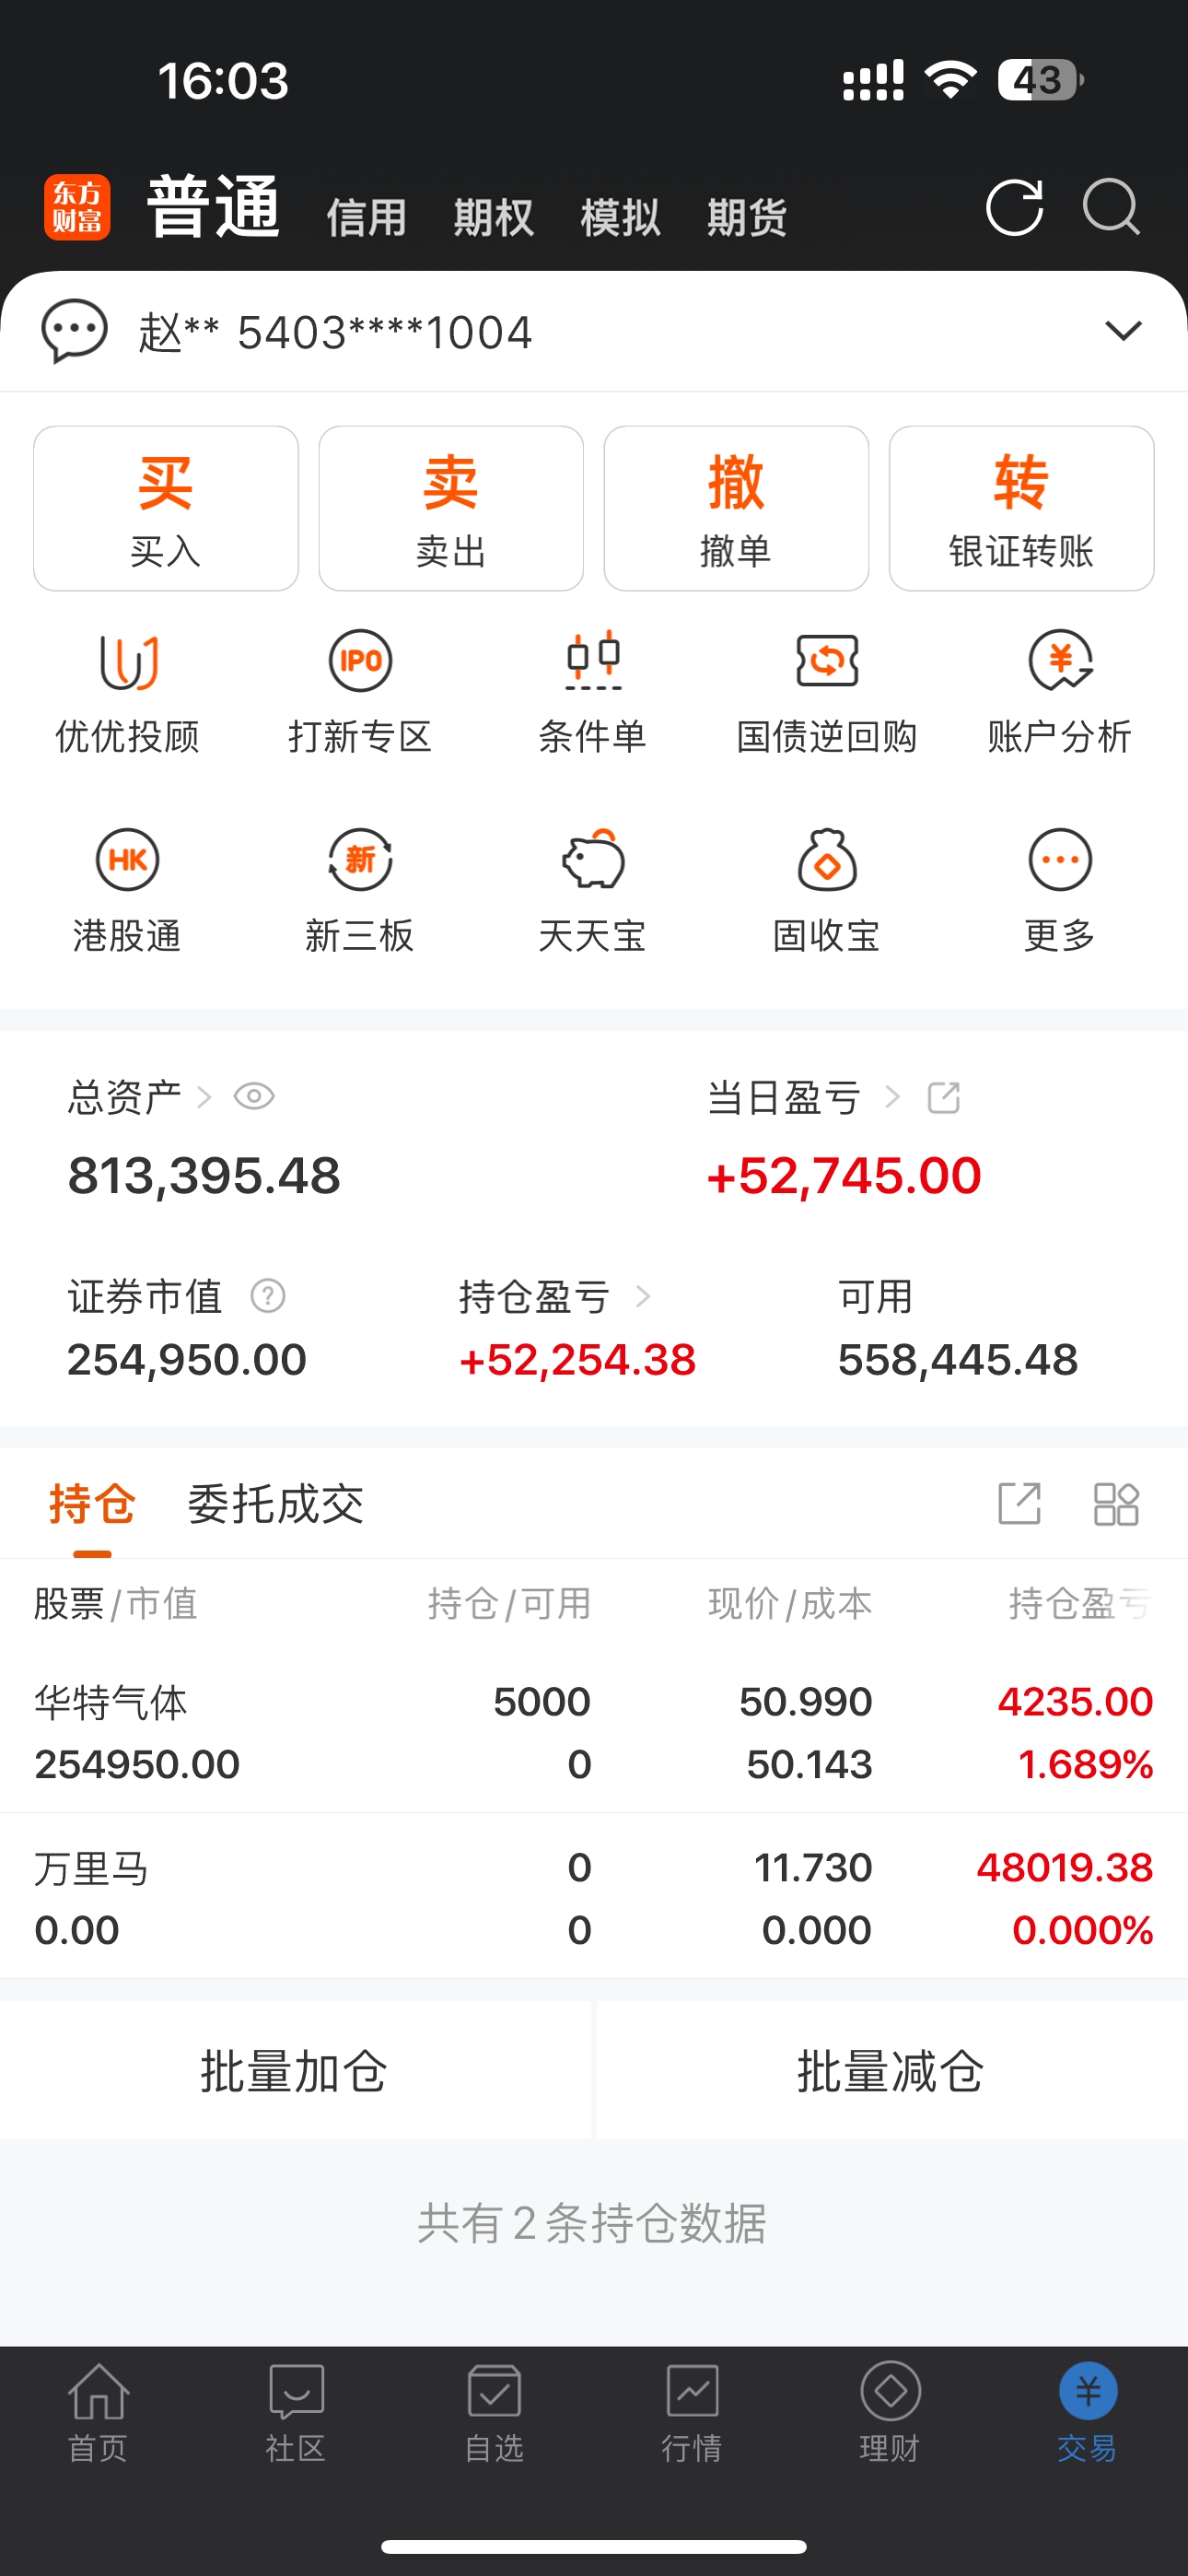This screenshot has width=1188, height=2576.
Task: Open 港股通 HK icon
Action: pos(127,860)
